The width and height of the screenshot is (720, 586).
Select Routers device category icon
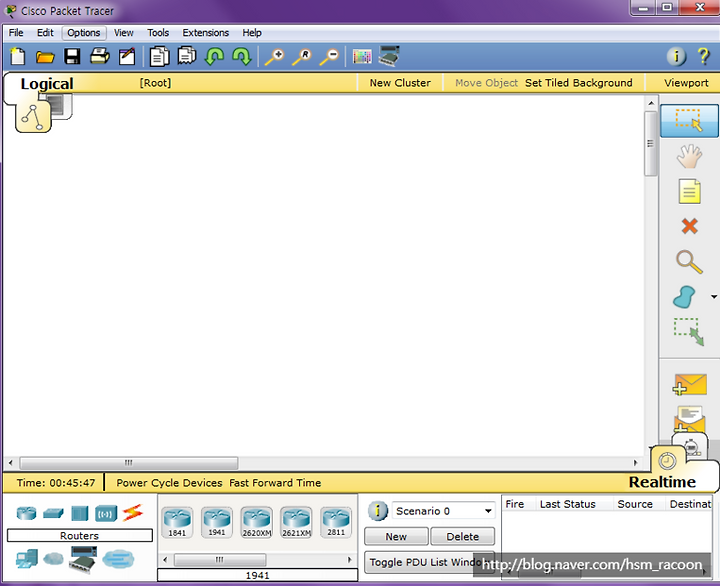click(x=26, y=513)
